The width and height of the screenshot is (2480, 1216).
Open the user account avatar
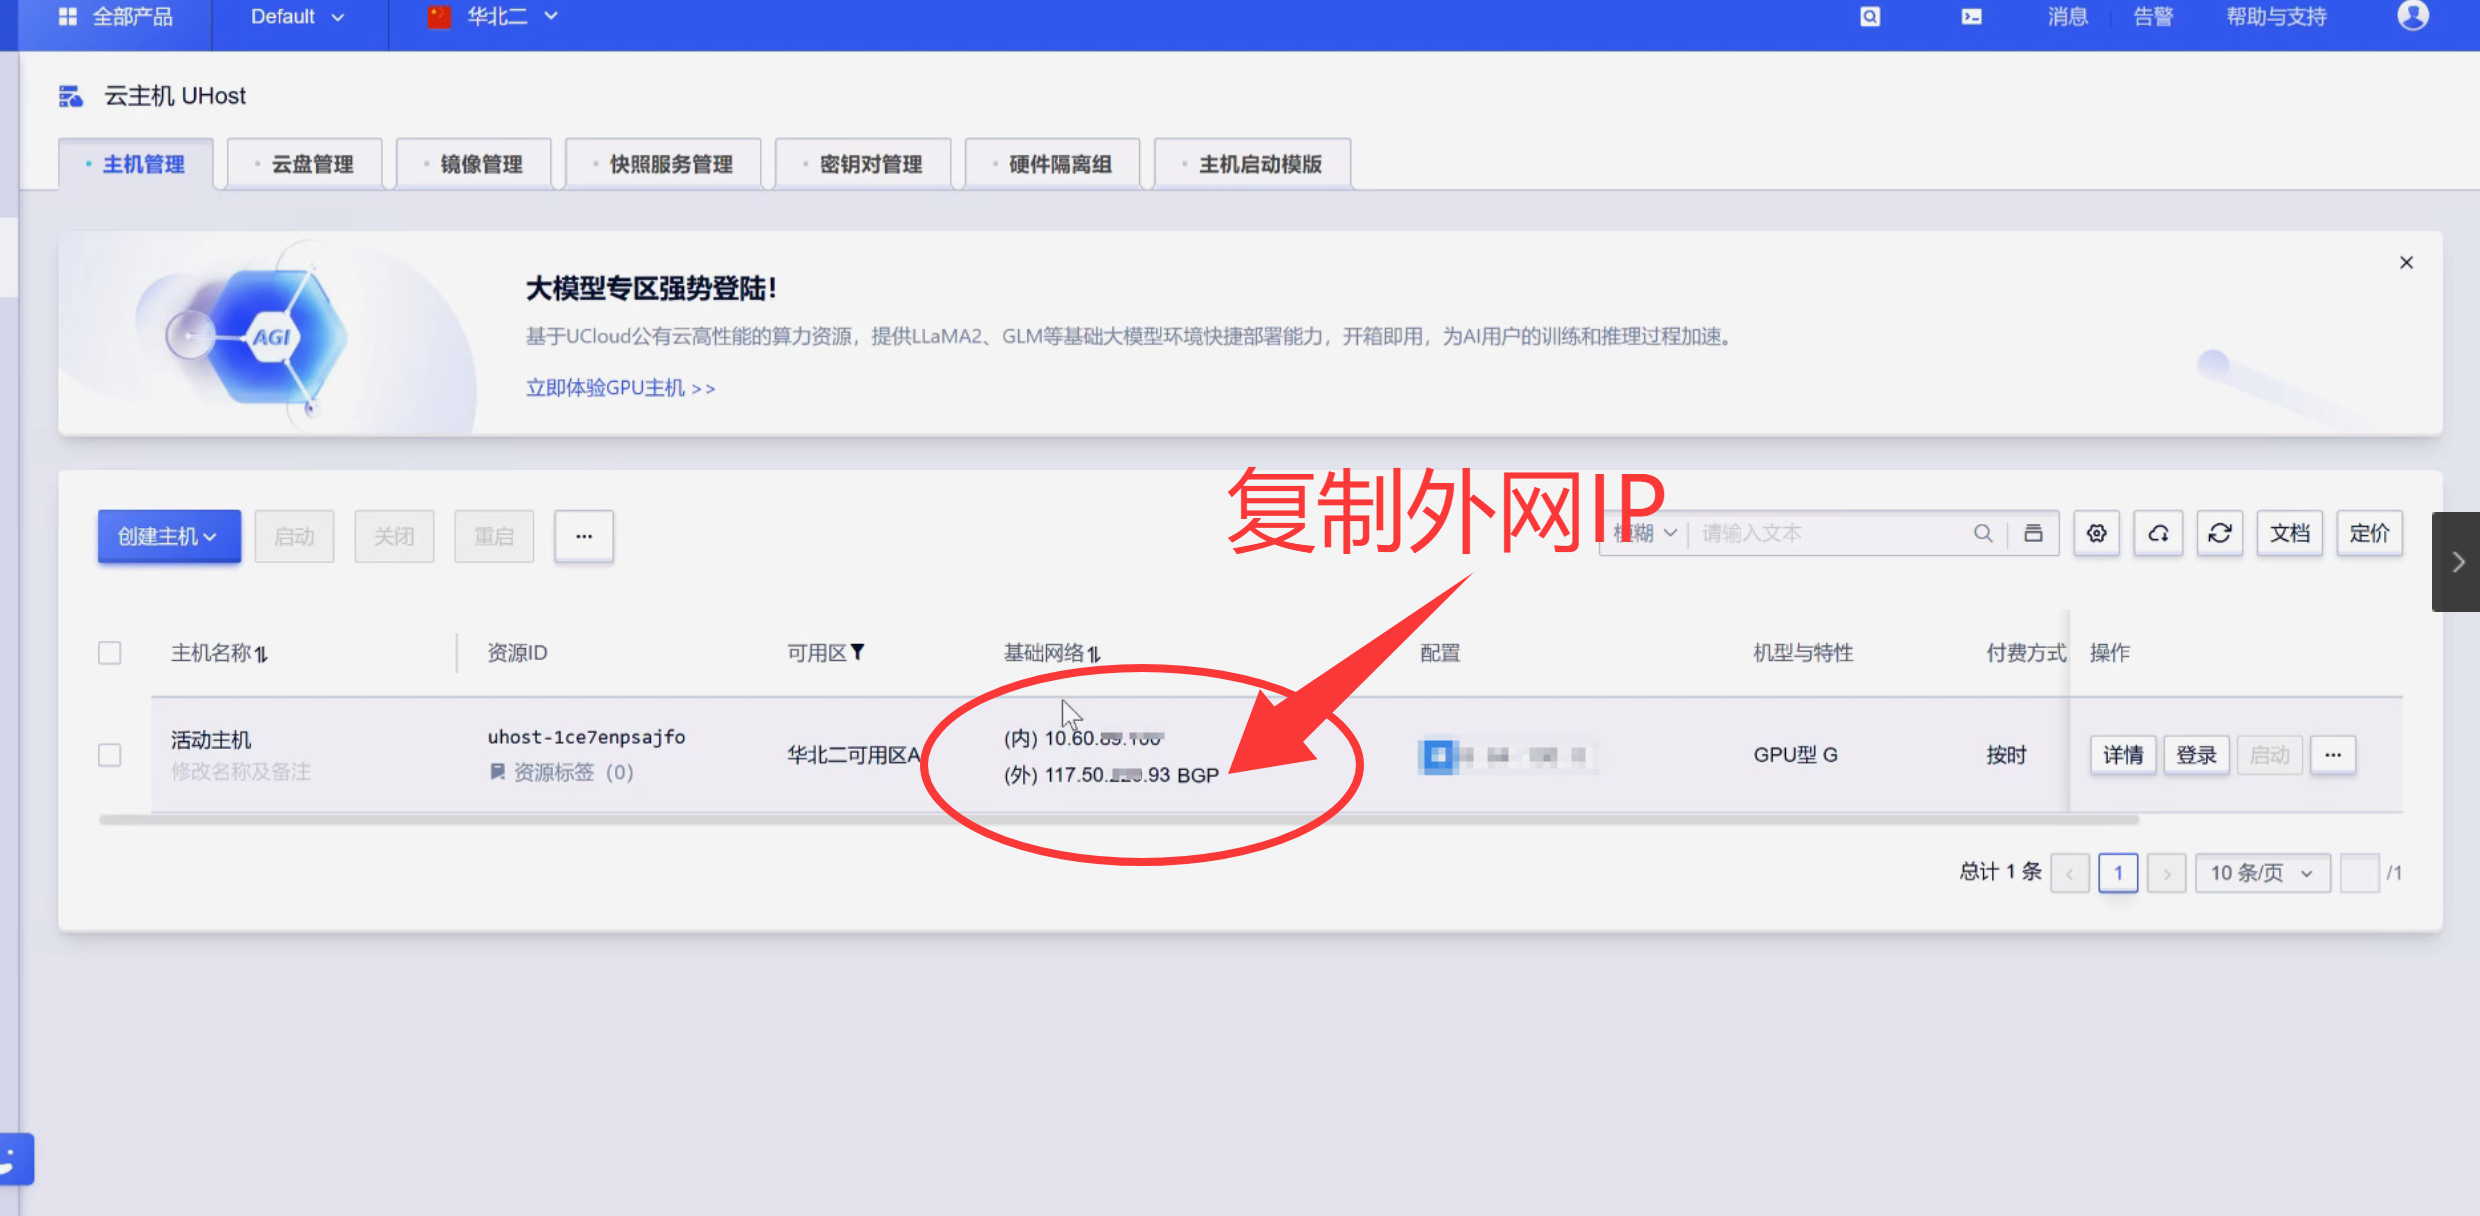click(x=2413, y=16)
